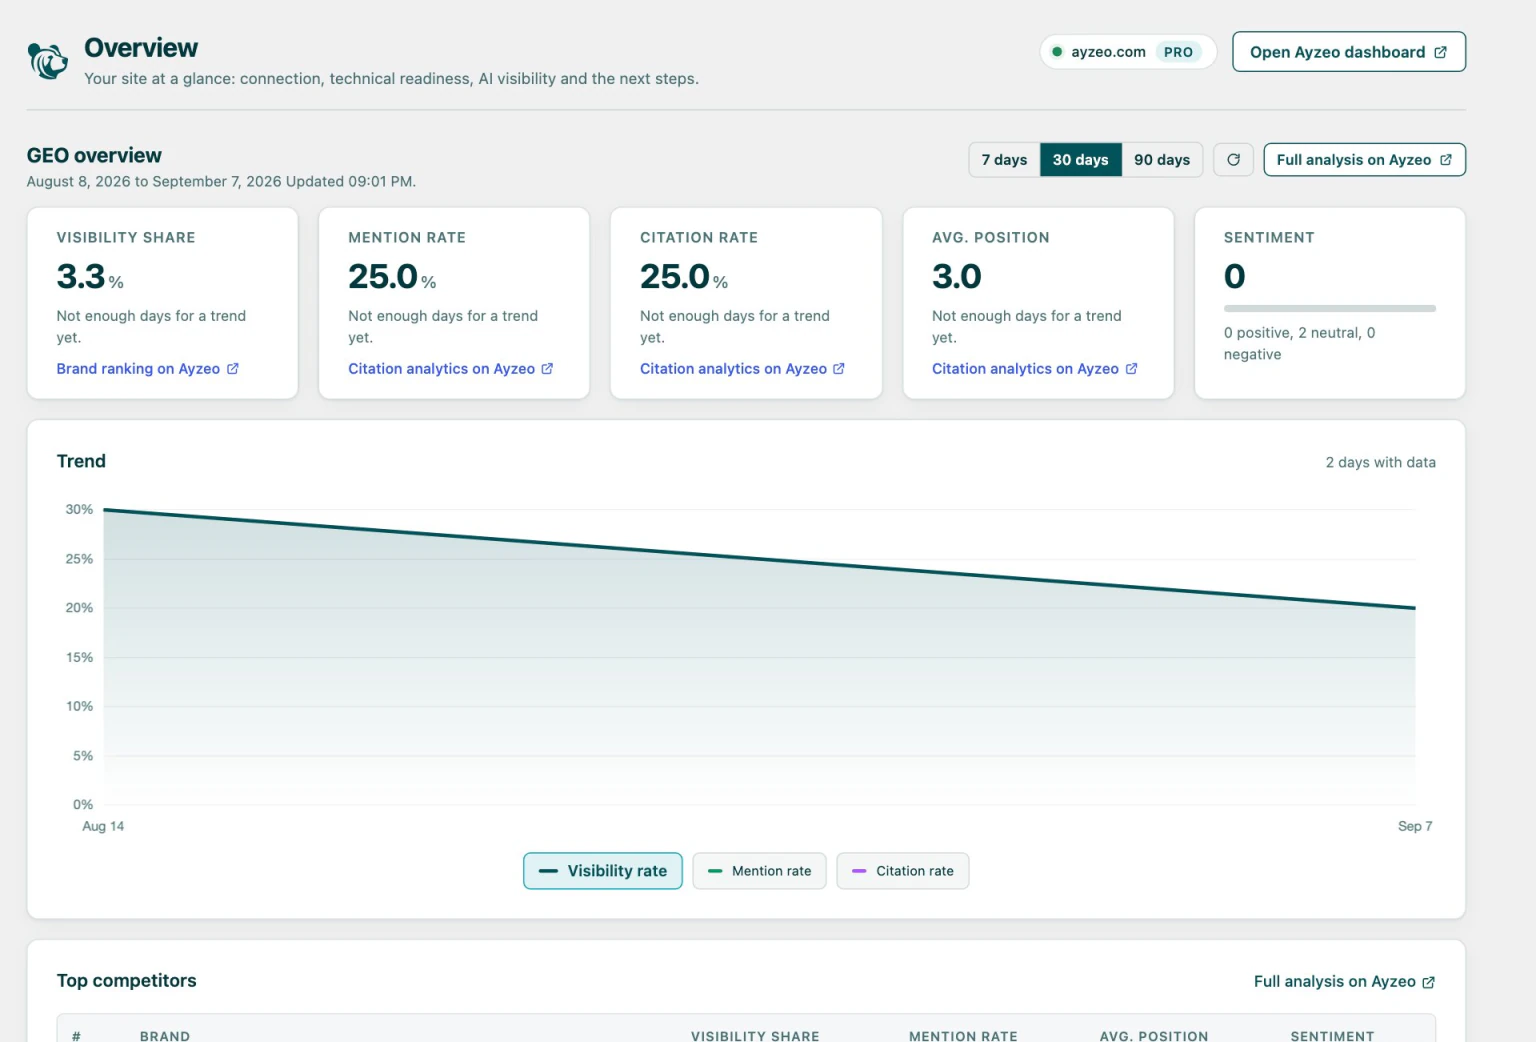Click the Ayzeo bear logo icon

click(48, 61)
